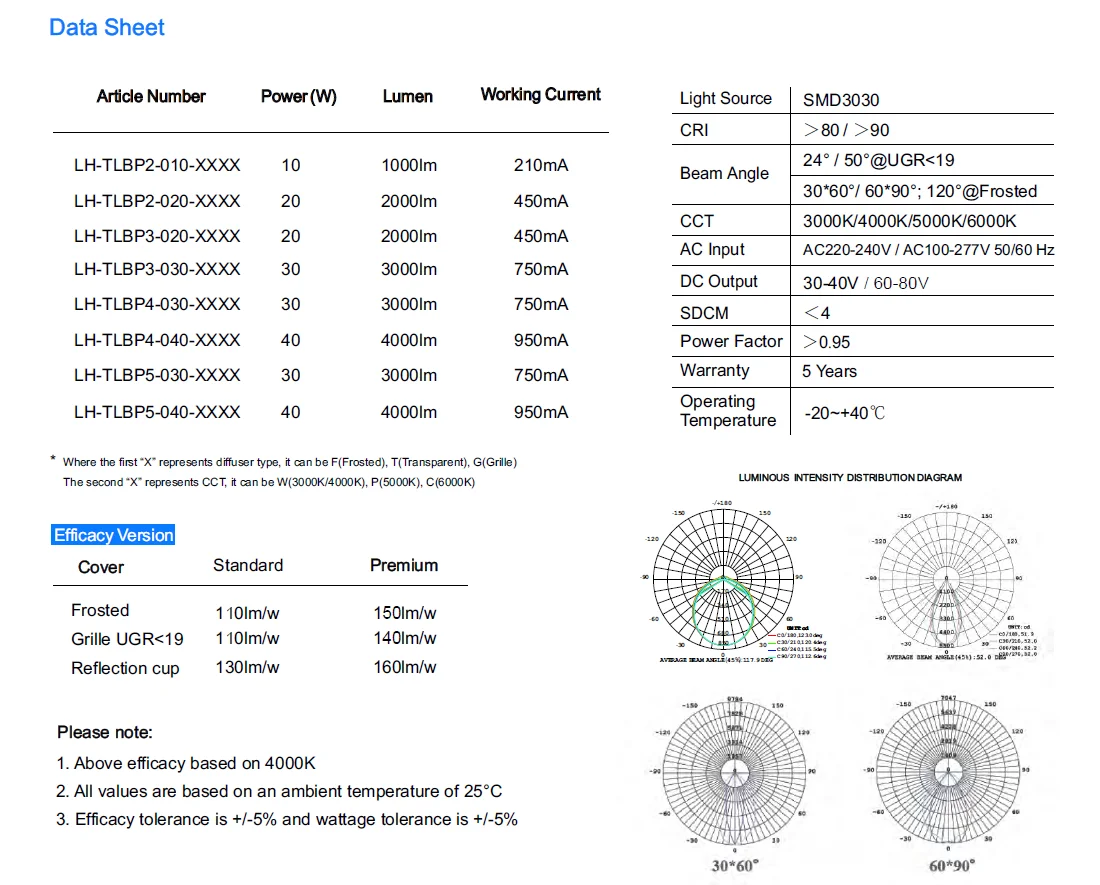Click the 5 Years warranty value

pos(829,371)
